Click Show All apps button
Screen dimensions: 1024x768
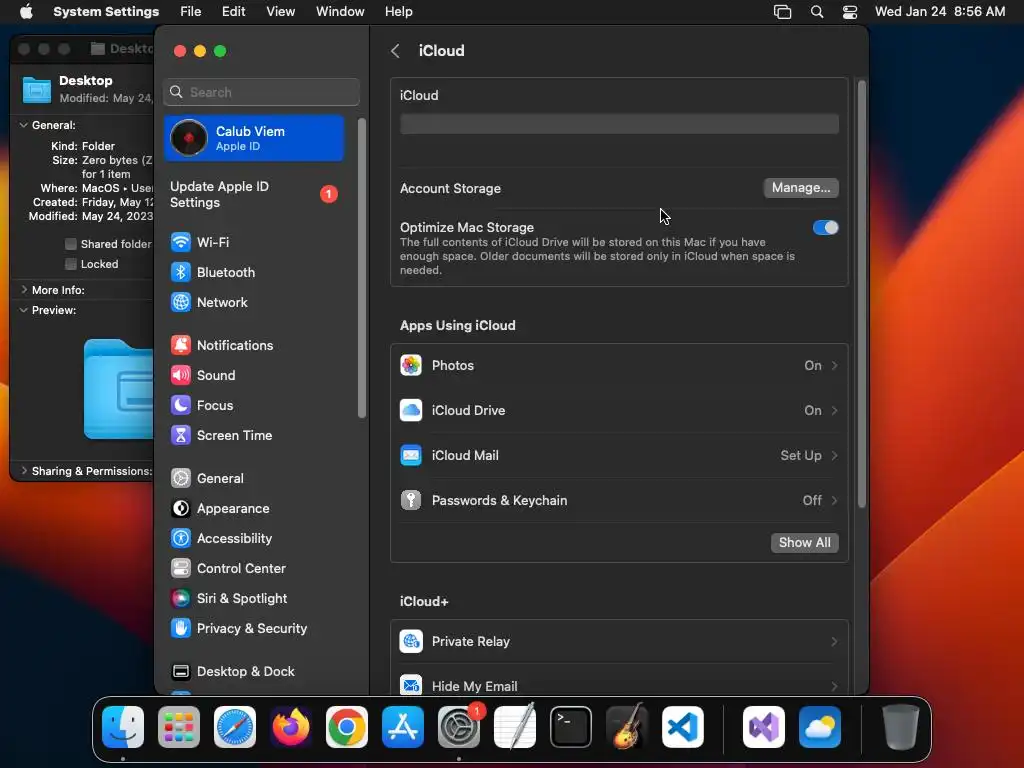point(805,543)
